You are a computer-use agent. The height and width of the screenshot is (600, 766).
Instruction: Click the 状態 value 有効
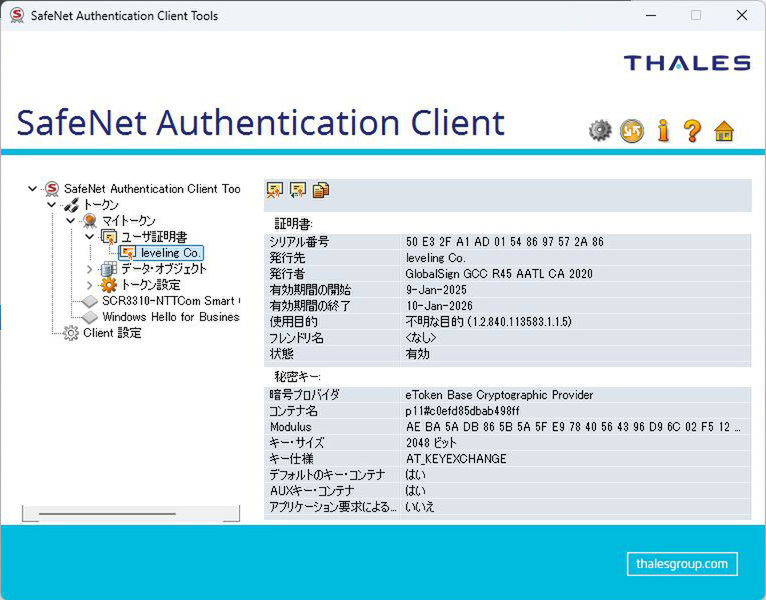pos(417,354)
